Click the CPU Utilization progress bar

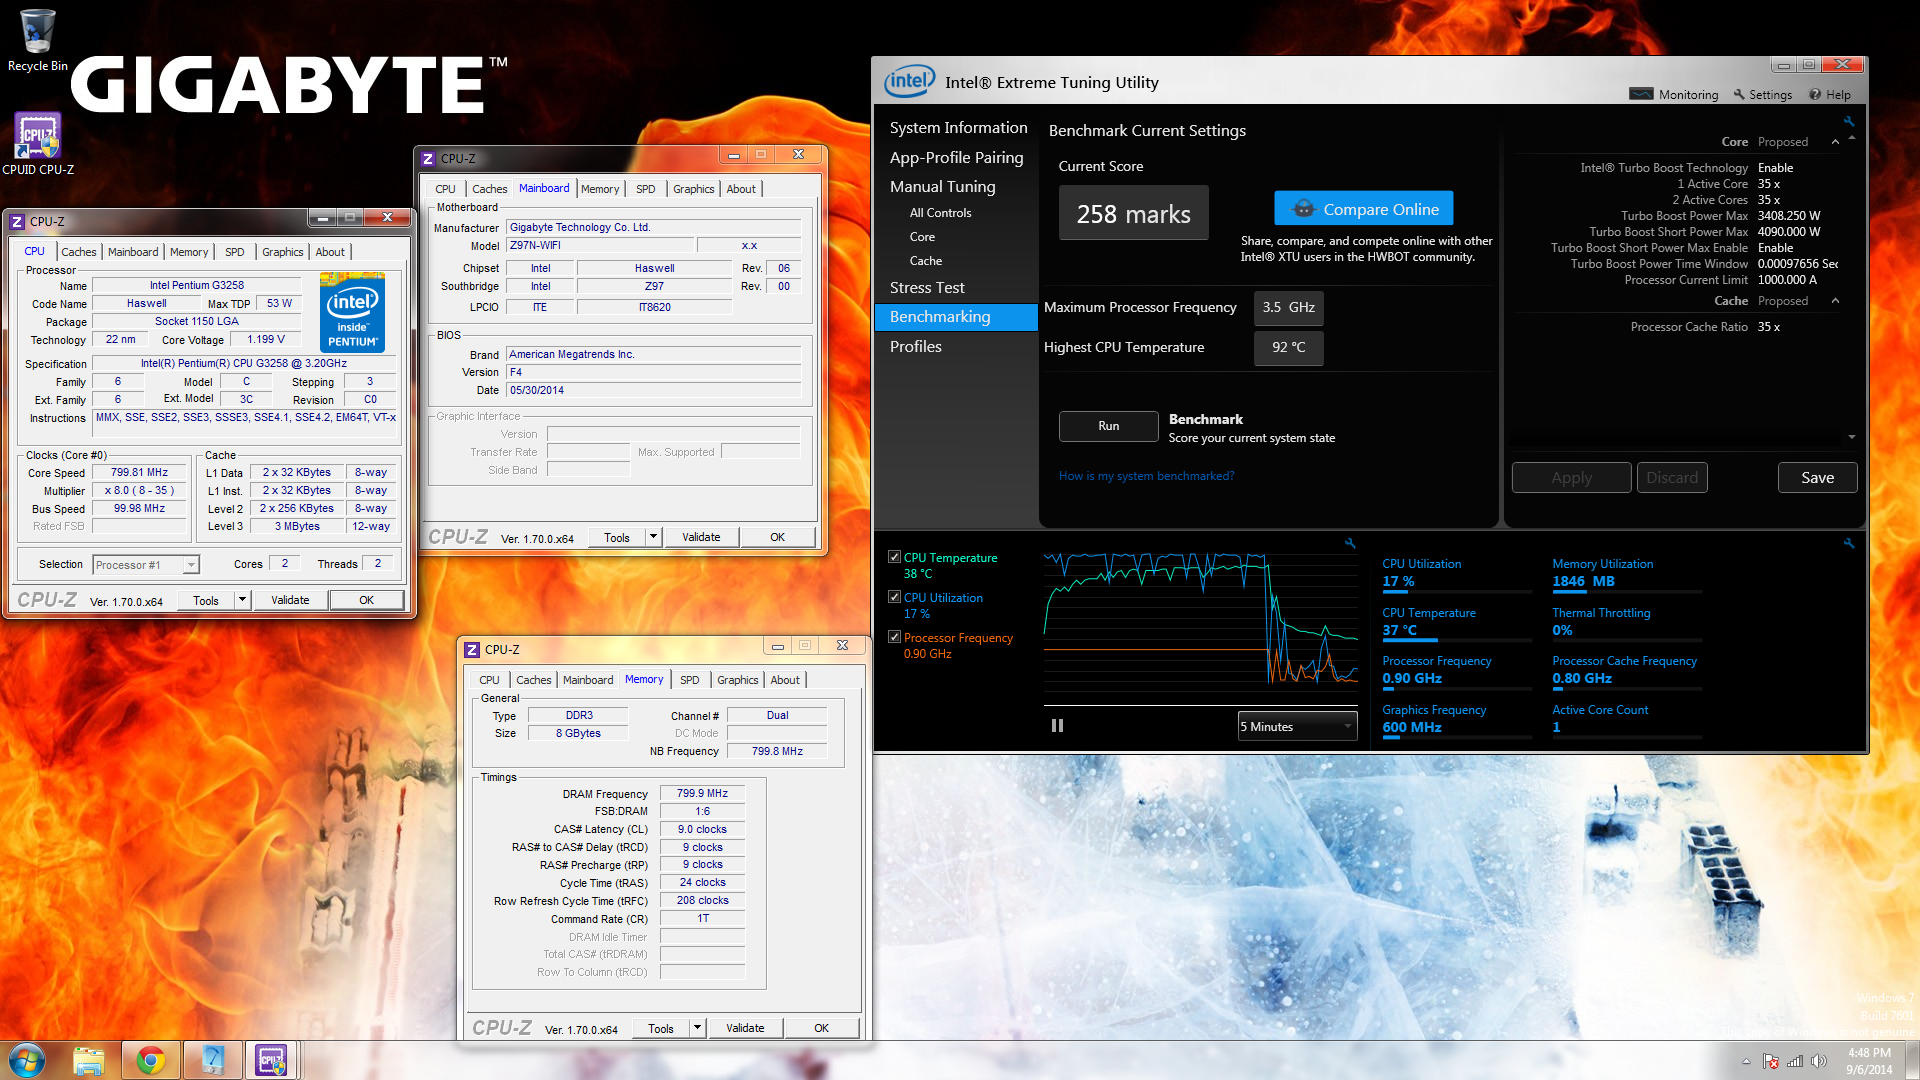coord(1457,591)
